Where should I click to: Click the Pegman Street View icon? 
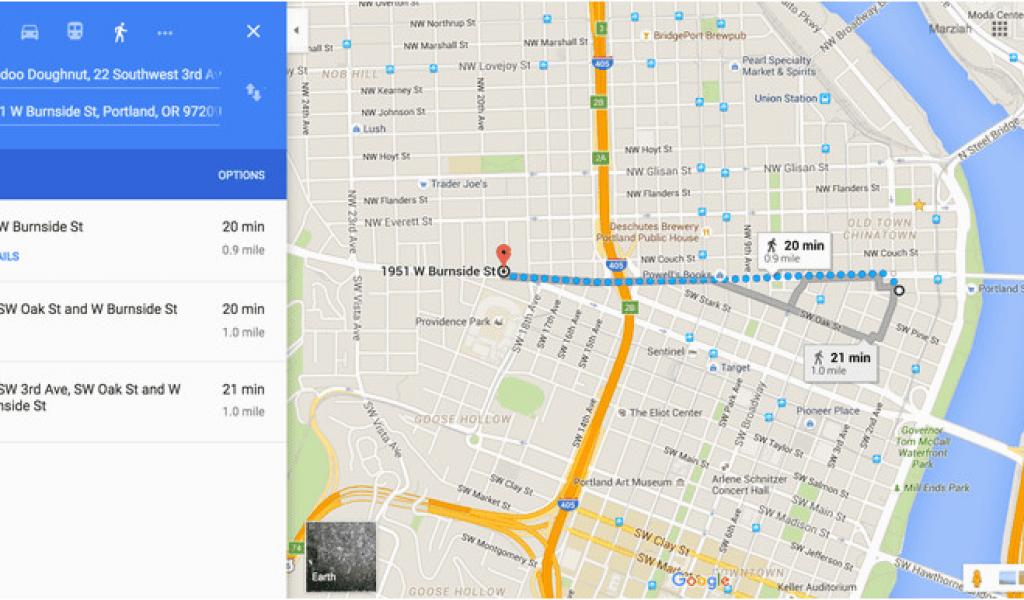point(977,578)
